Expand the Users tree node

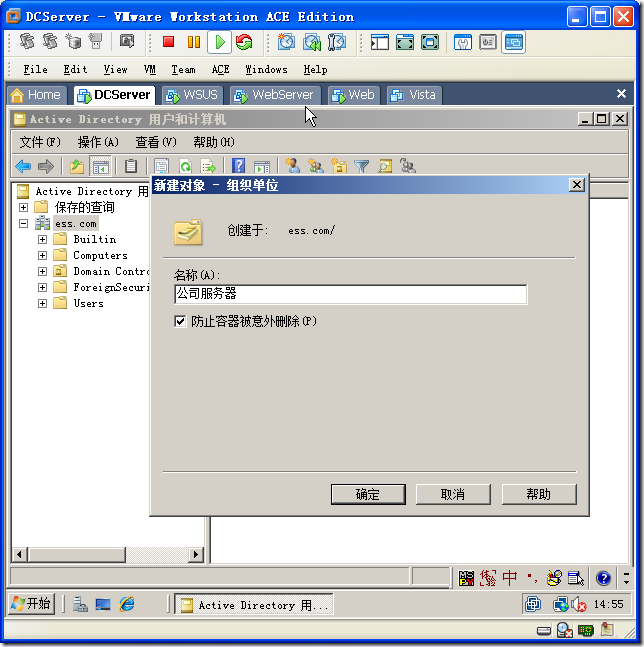pos(42,303)
